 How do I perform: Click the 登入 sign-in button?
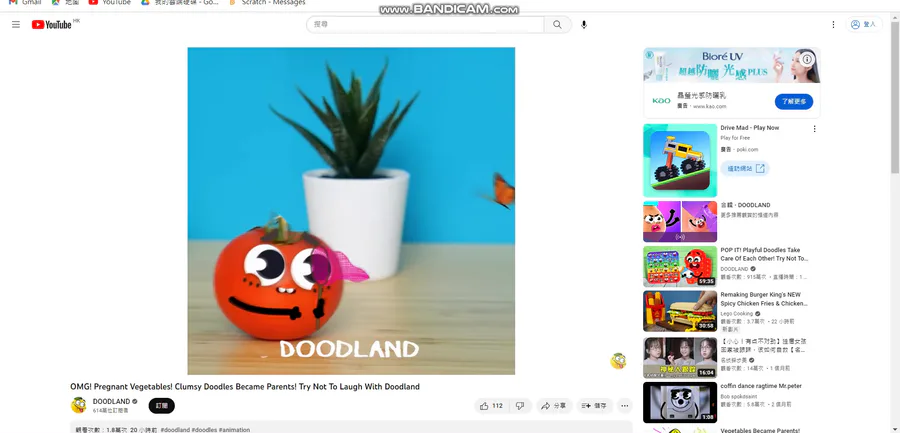pos(863,25)
